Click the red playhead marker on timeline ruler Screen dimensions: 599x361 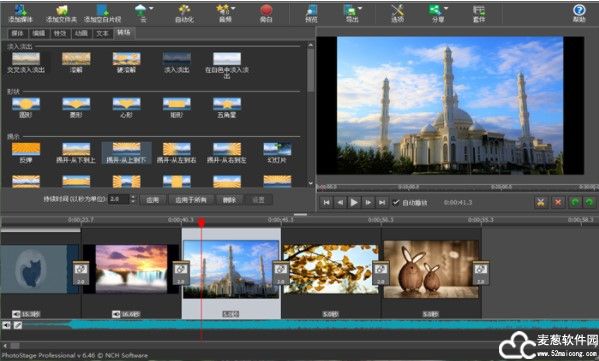click(x=201, y=222)
